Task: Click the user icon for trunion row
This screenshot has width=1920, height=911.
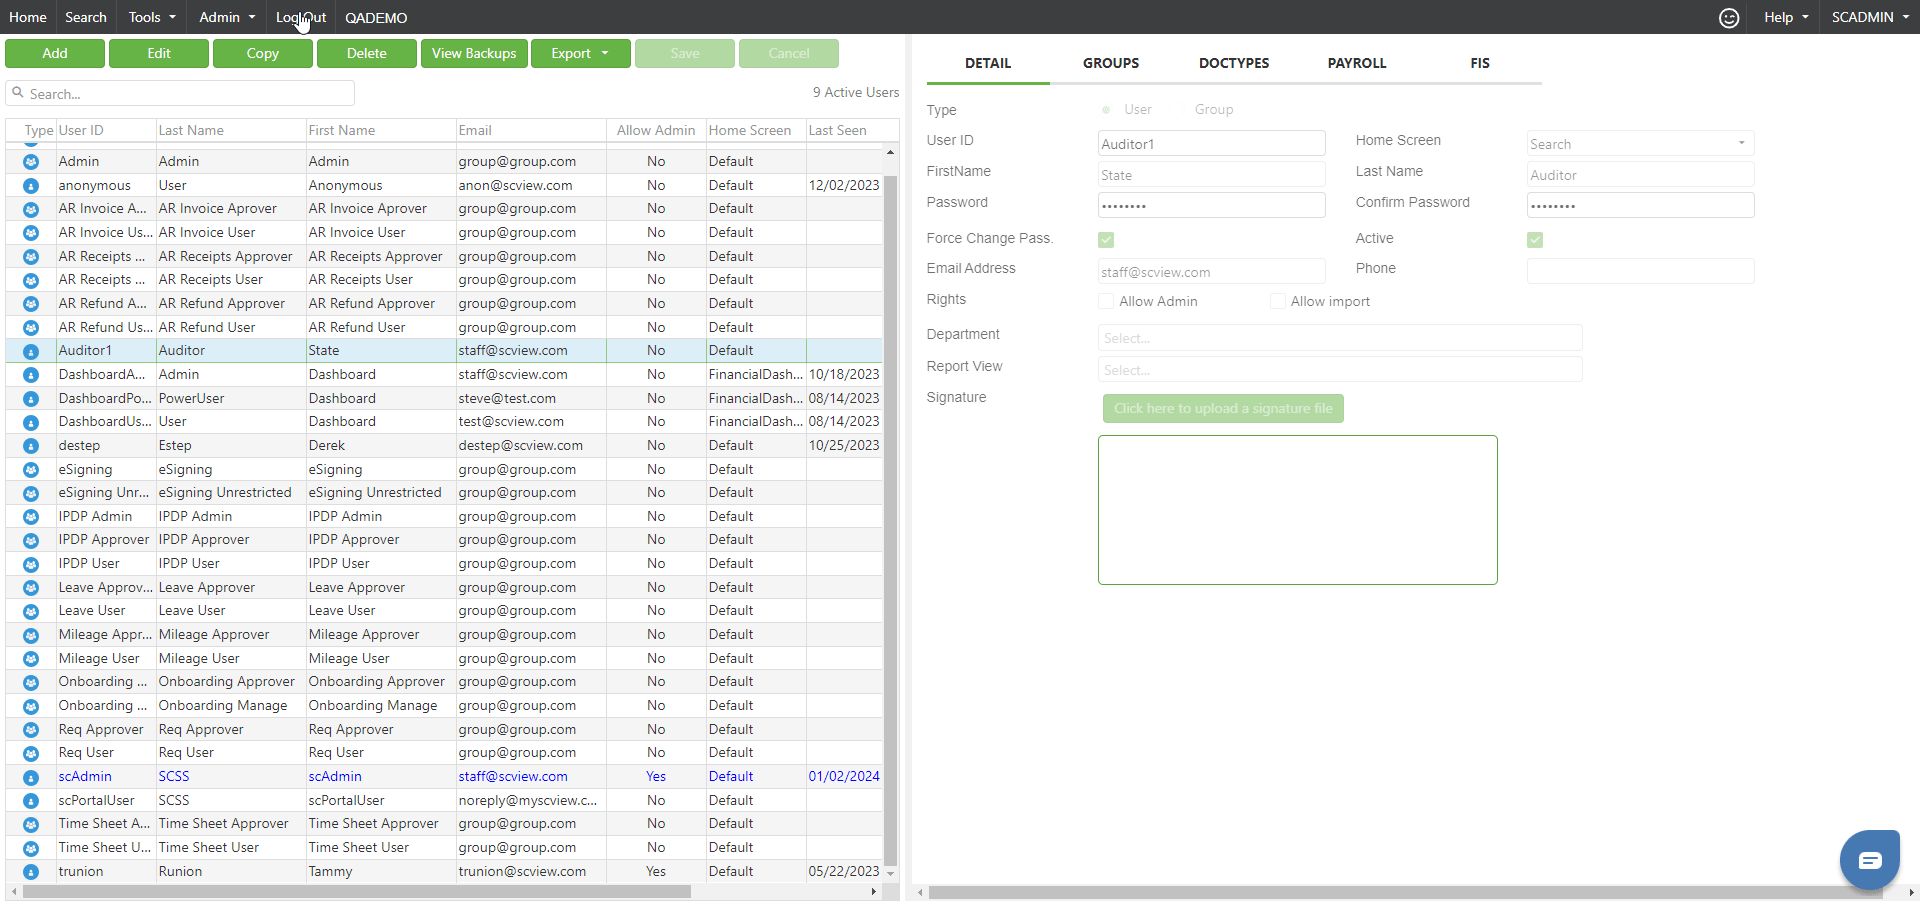Action: (31, 872)
